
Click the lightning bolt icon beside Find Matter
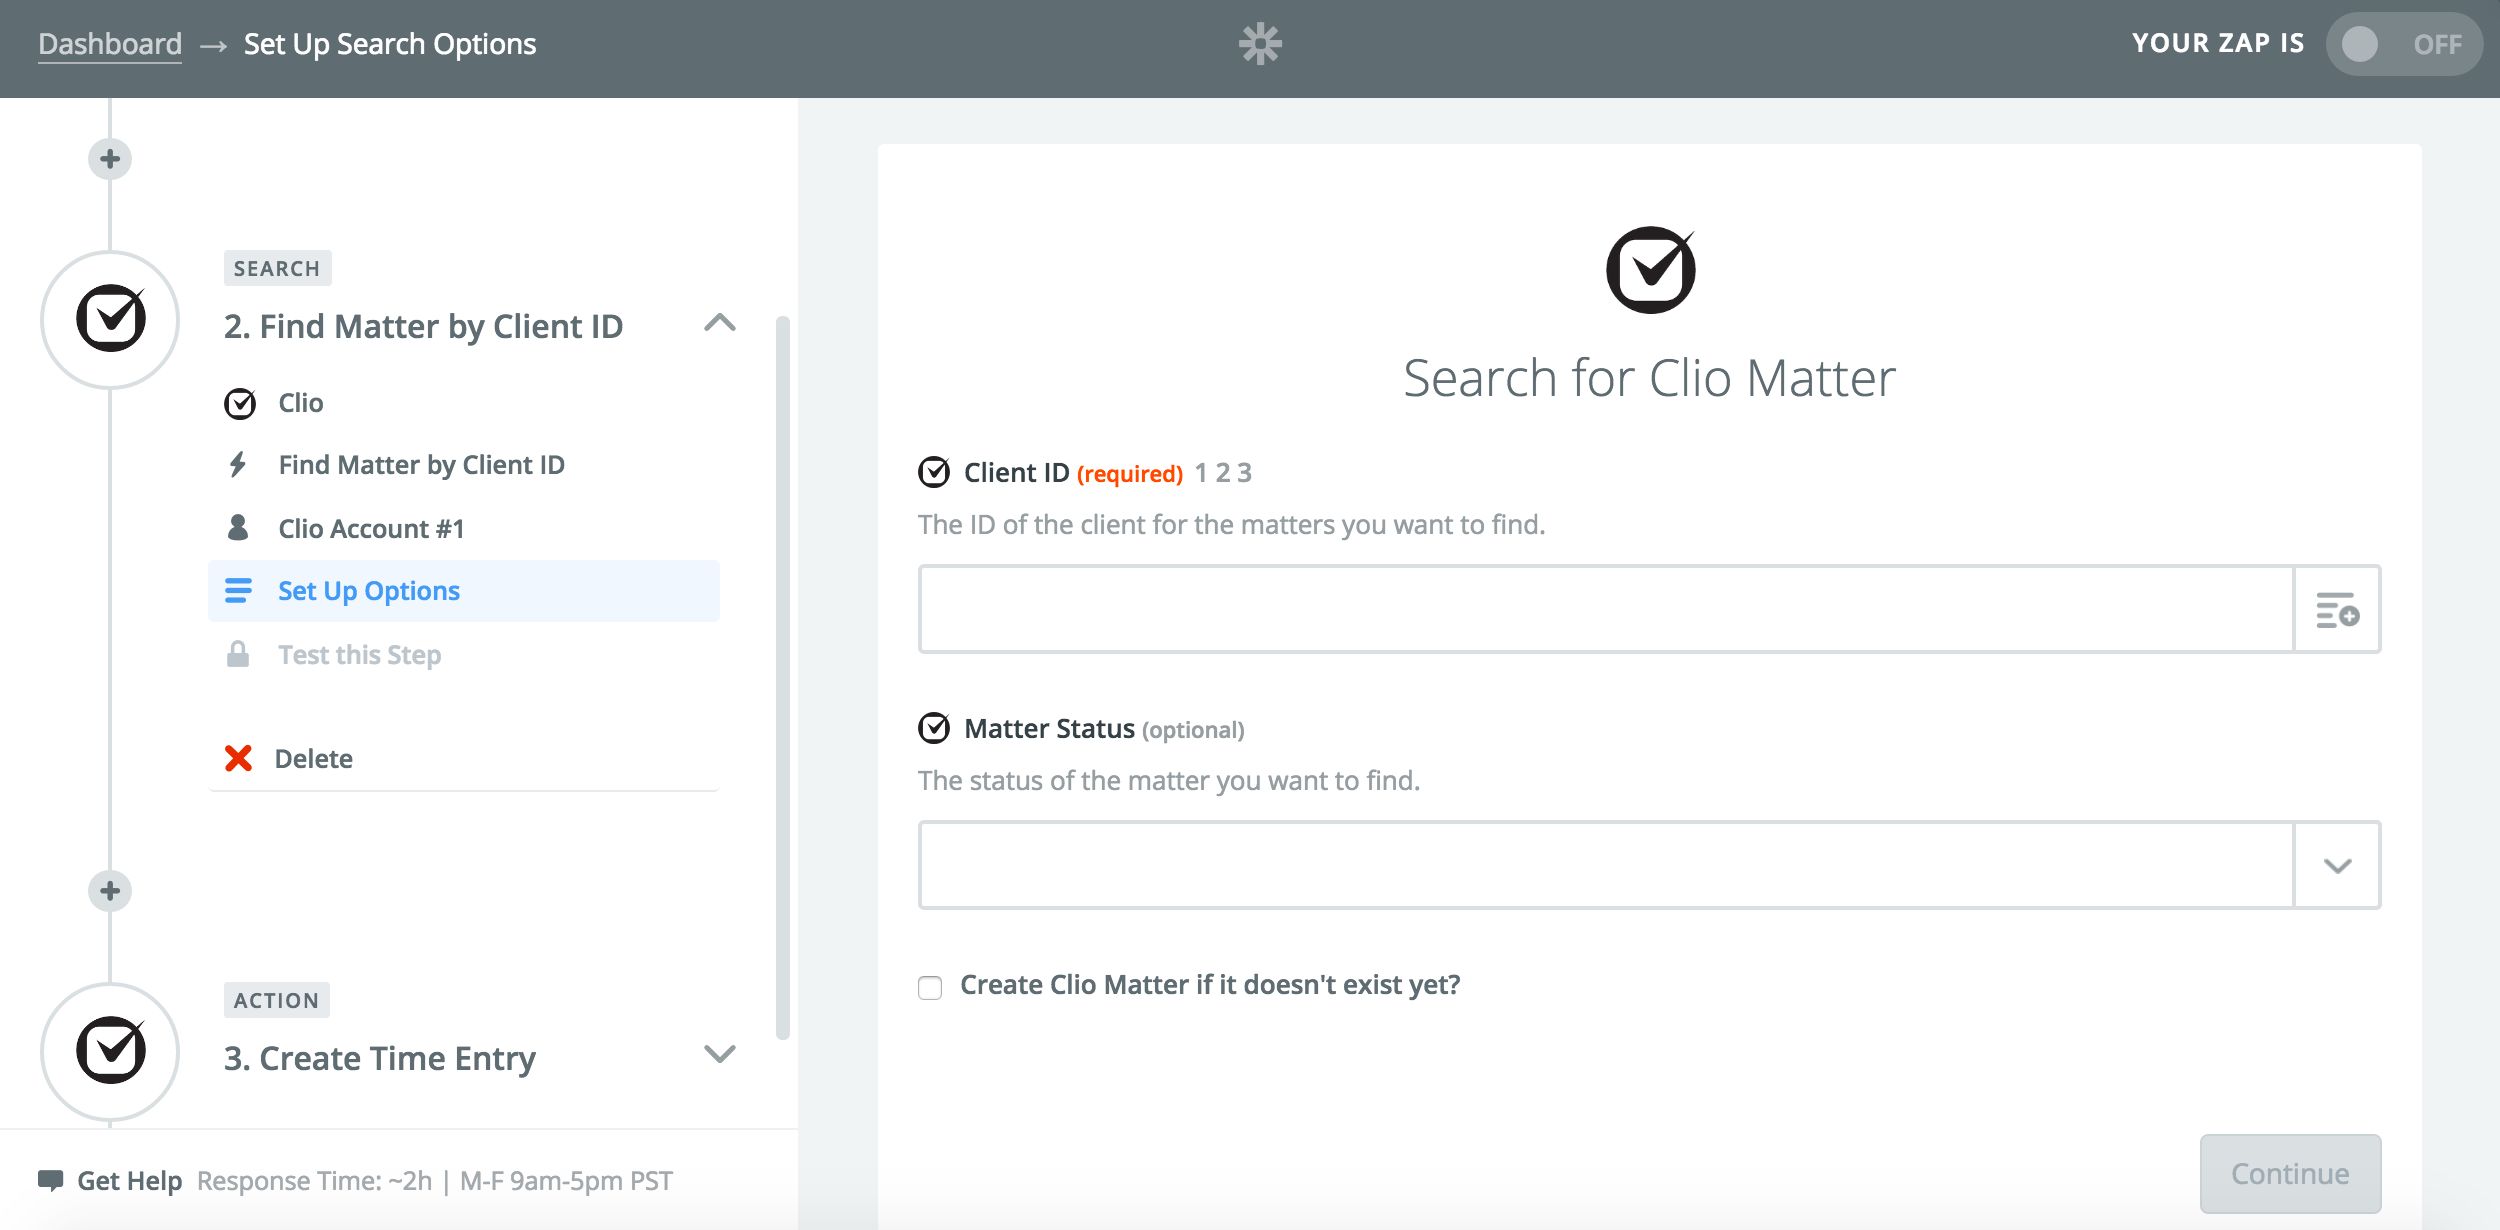click(238, 464)
